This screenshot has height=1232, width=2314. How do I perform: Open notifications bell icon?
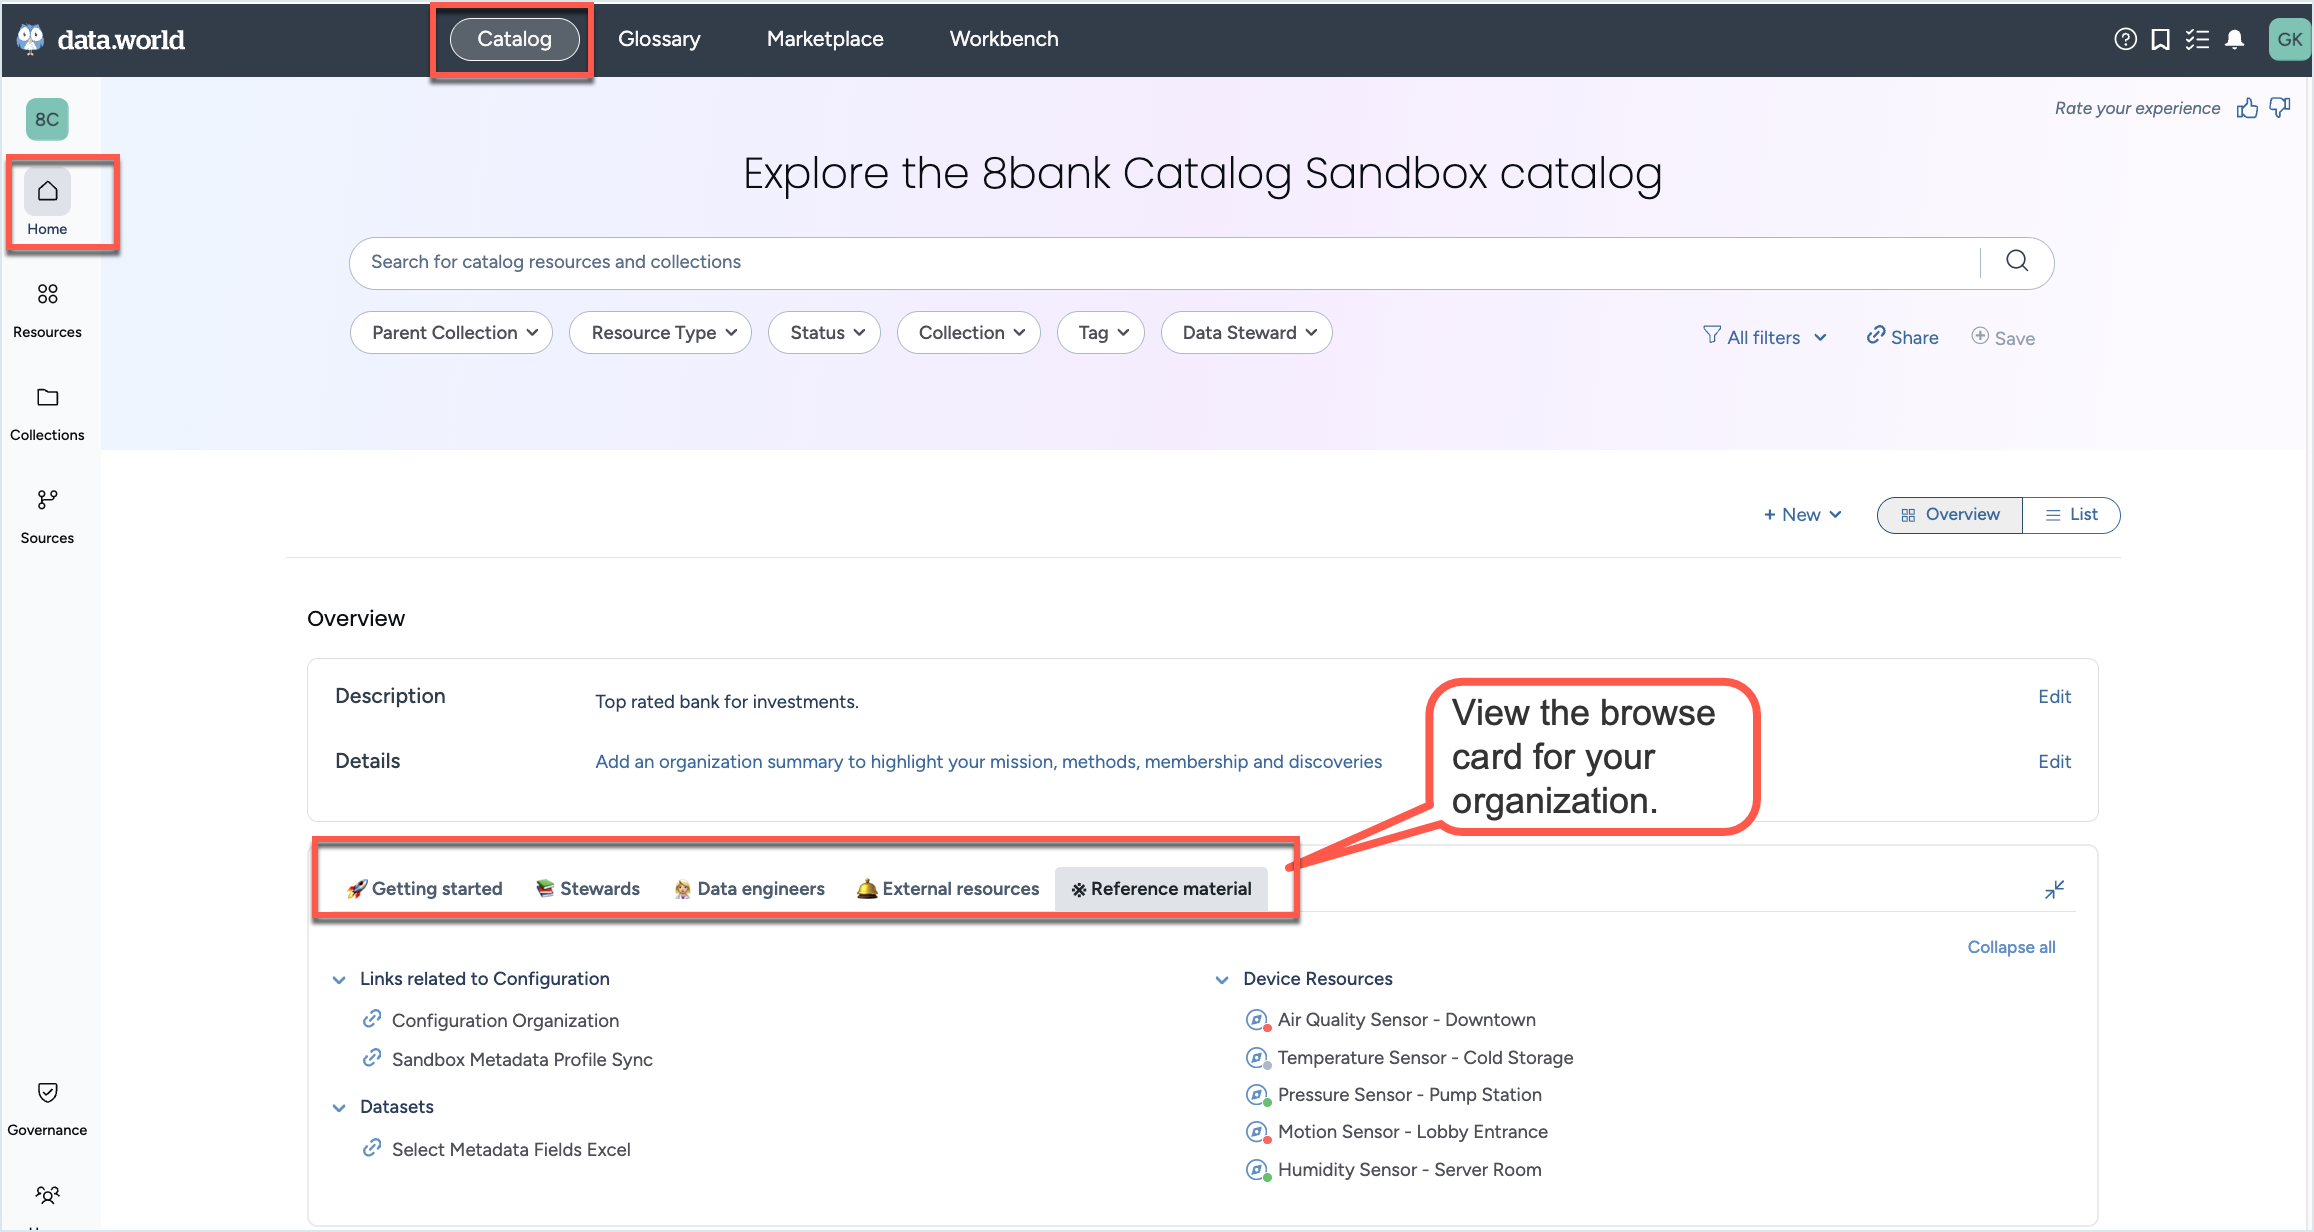[x=2235, y=39]
